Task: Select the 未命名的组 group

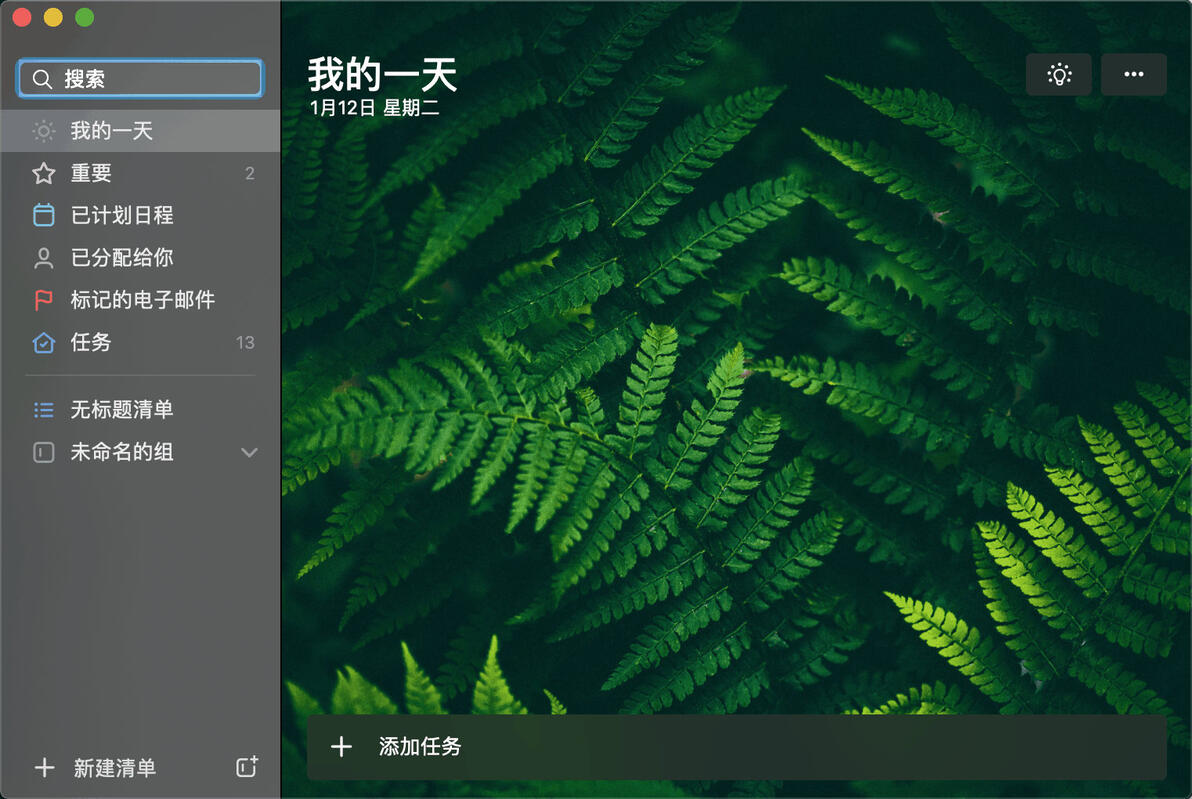Action: (x=141, y=452)
